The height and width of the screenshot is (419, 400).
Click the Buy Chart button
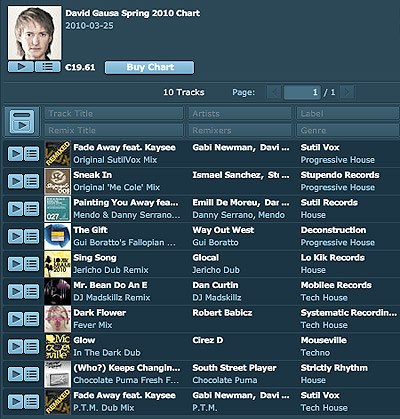click(150, 67)
